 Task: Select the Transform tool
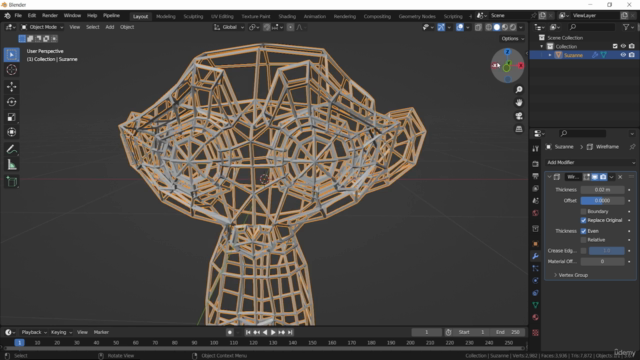(11, 132)
